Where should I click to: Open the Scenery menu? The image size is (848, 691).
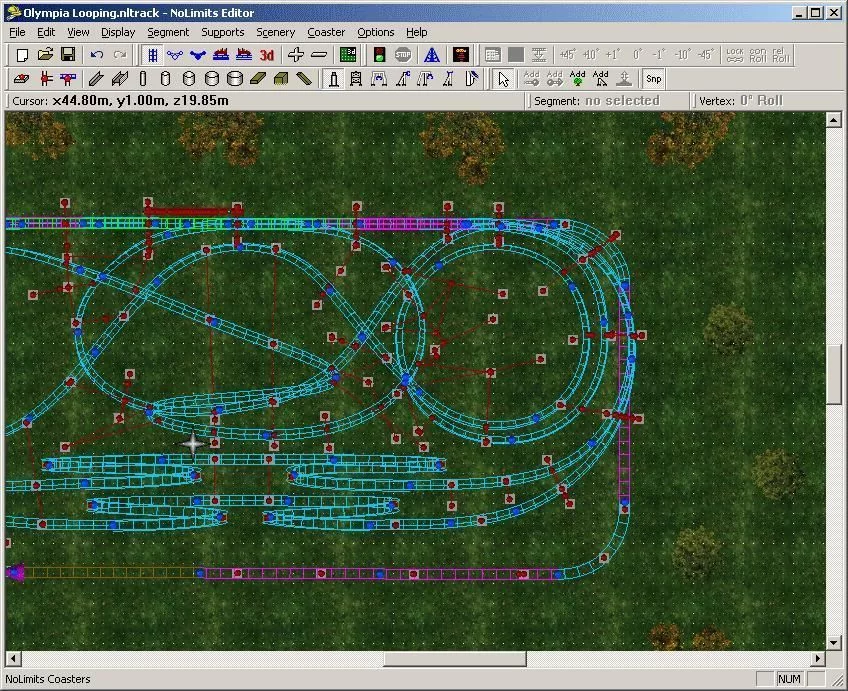(275, 32)
